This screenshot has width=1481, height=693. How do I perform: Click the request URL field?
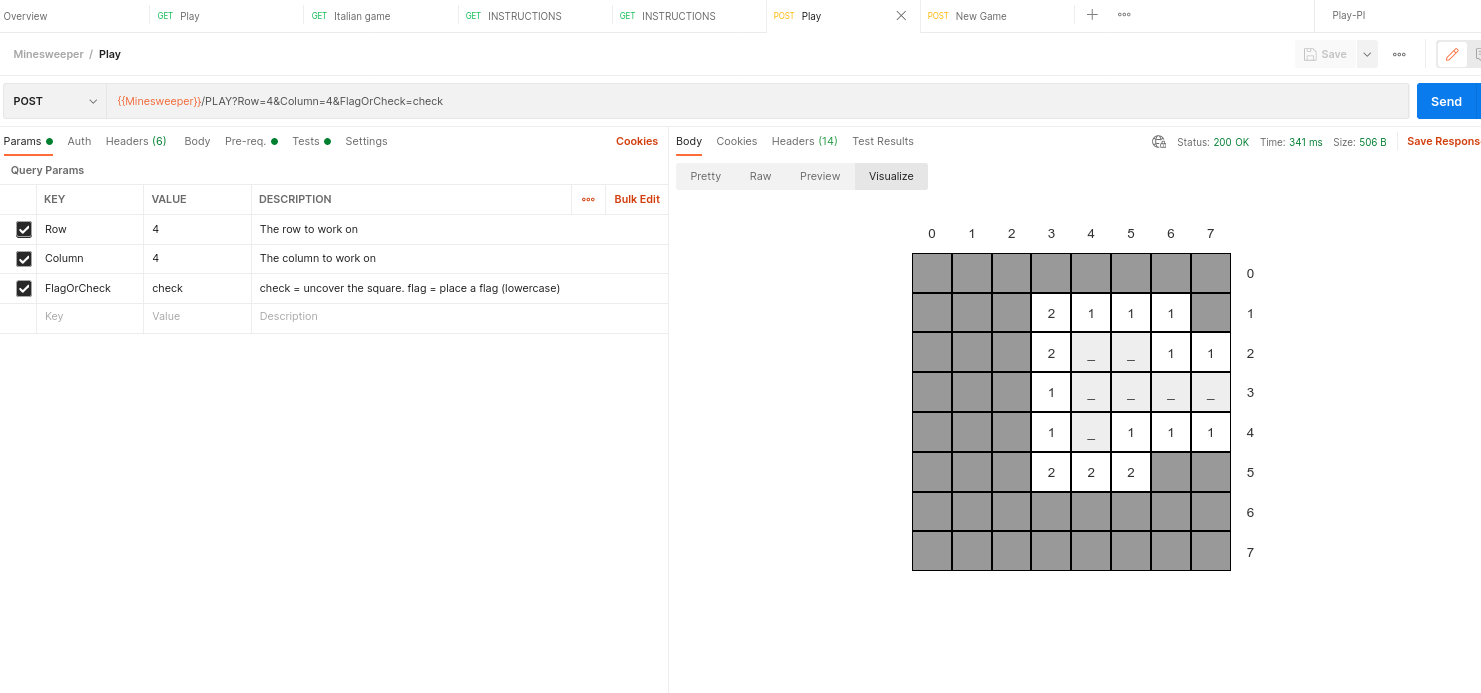click(x=758, y=101)
